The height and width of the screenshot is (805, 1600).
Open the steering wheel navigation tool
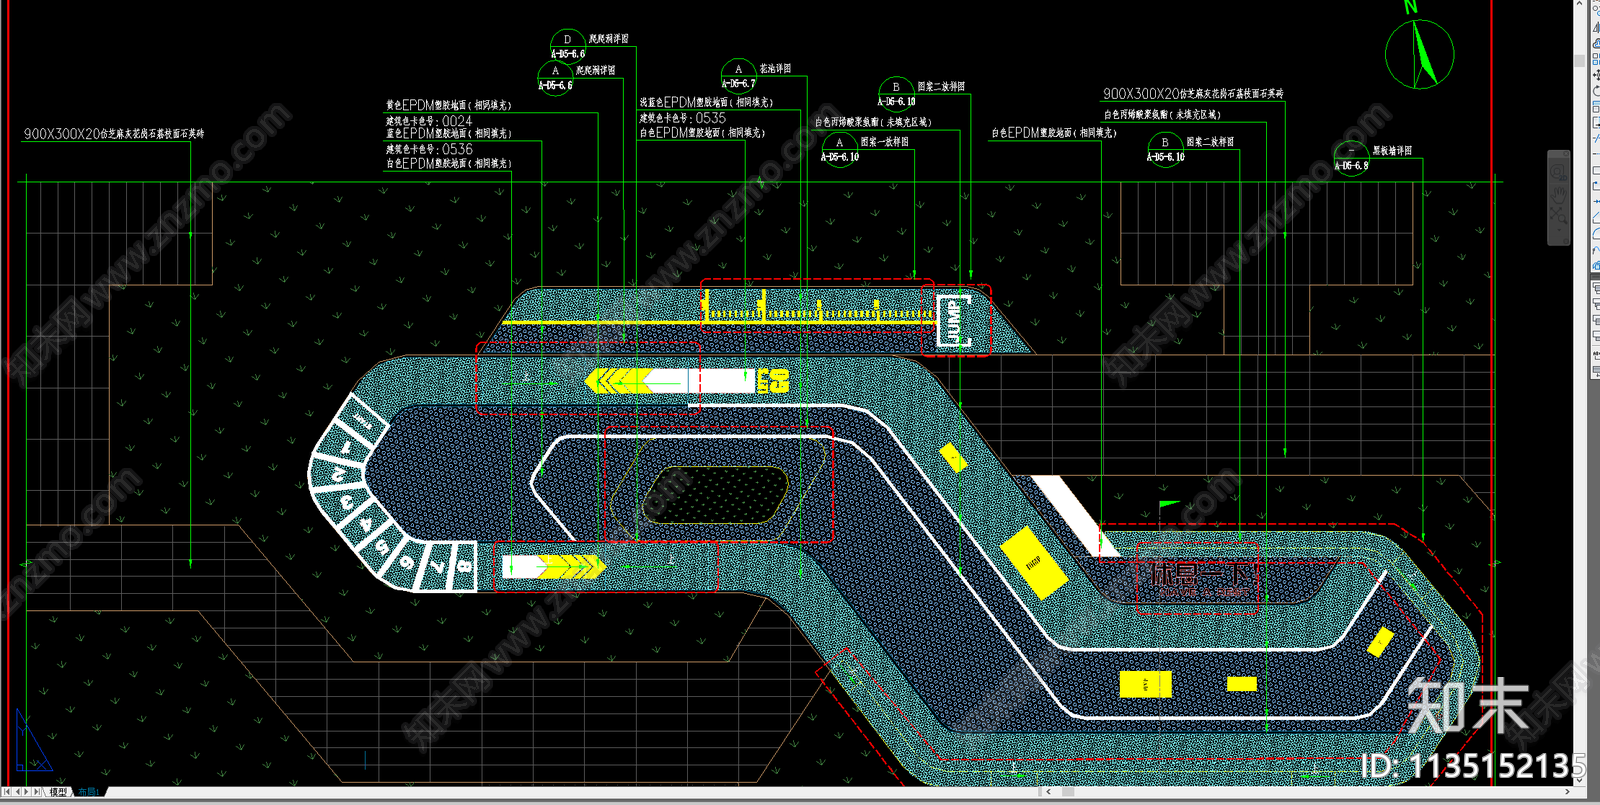point(1558,170)
